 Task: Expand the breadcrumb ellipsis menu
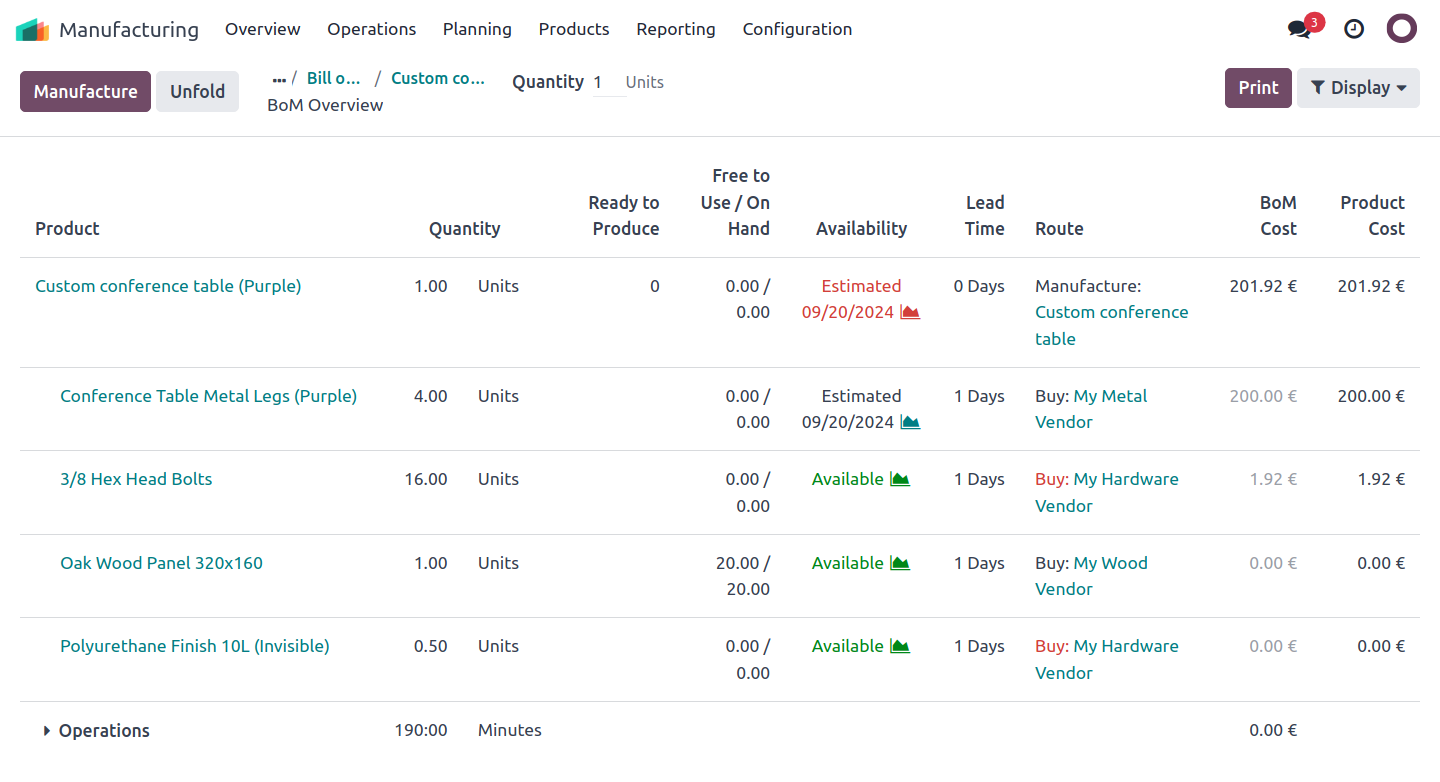(278, 79)
